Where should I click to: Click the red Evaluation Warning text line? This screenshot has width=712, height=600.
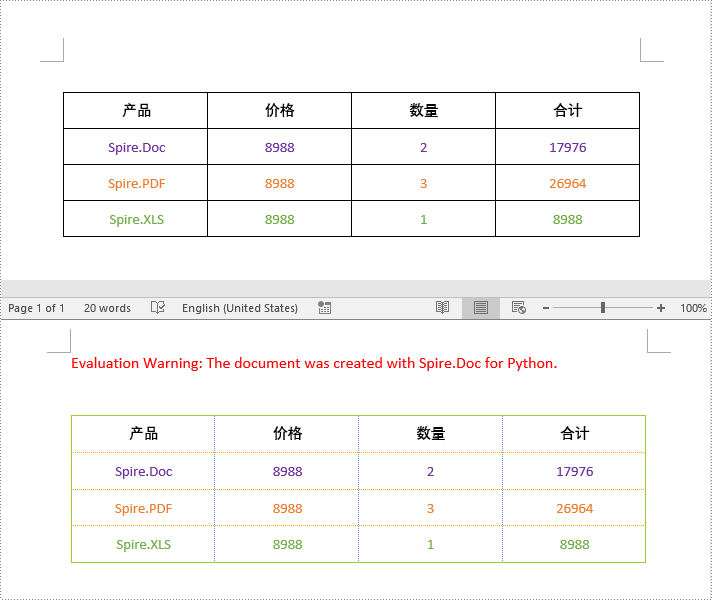pyautogui.click(x=314, y=363)
